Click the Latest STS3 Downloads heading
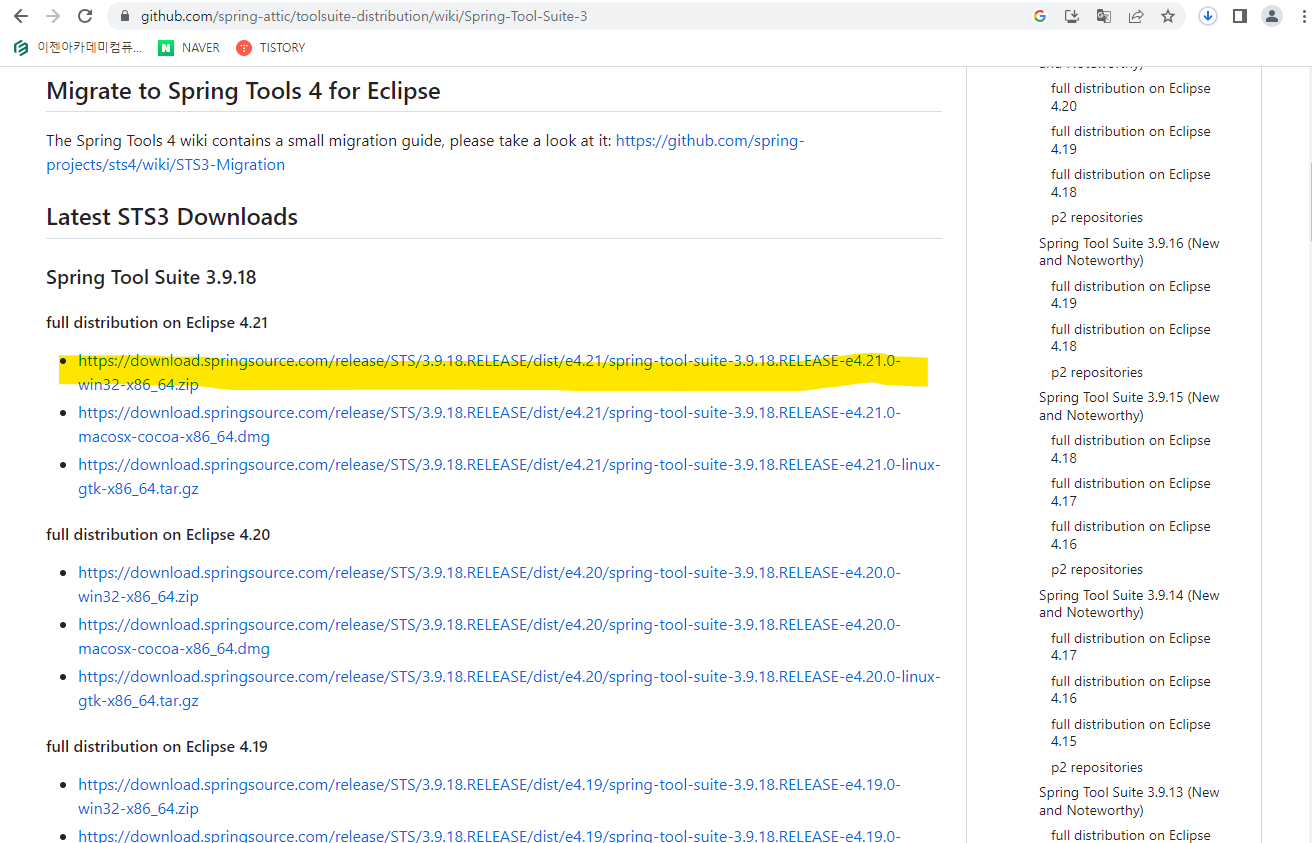 [172, 217]
